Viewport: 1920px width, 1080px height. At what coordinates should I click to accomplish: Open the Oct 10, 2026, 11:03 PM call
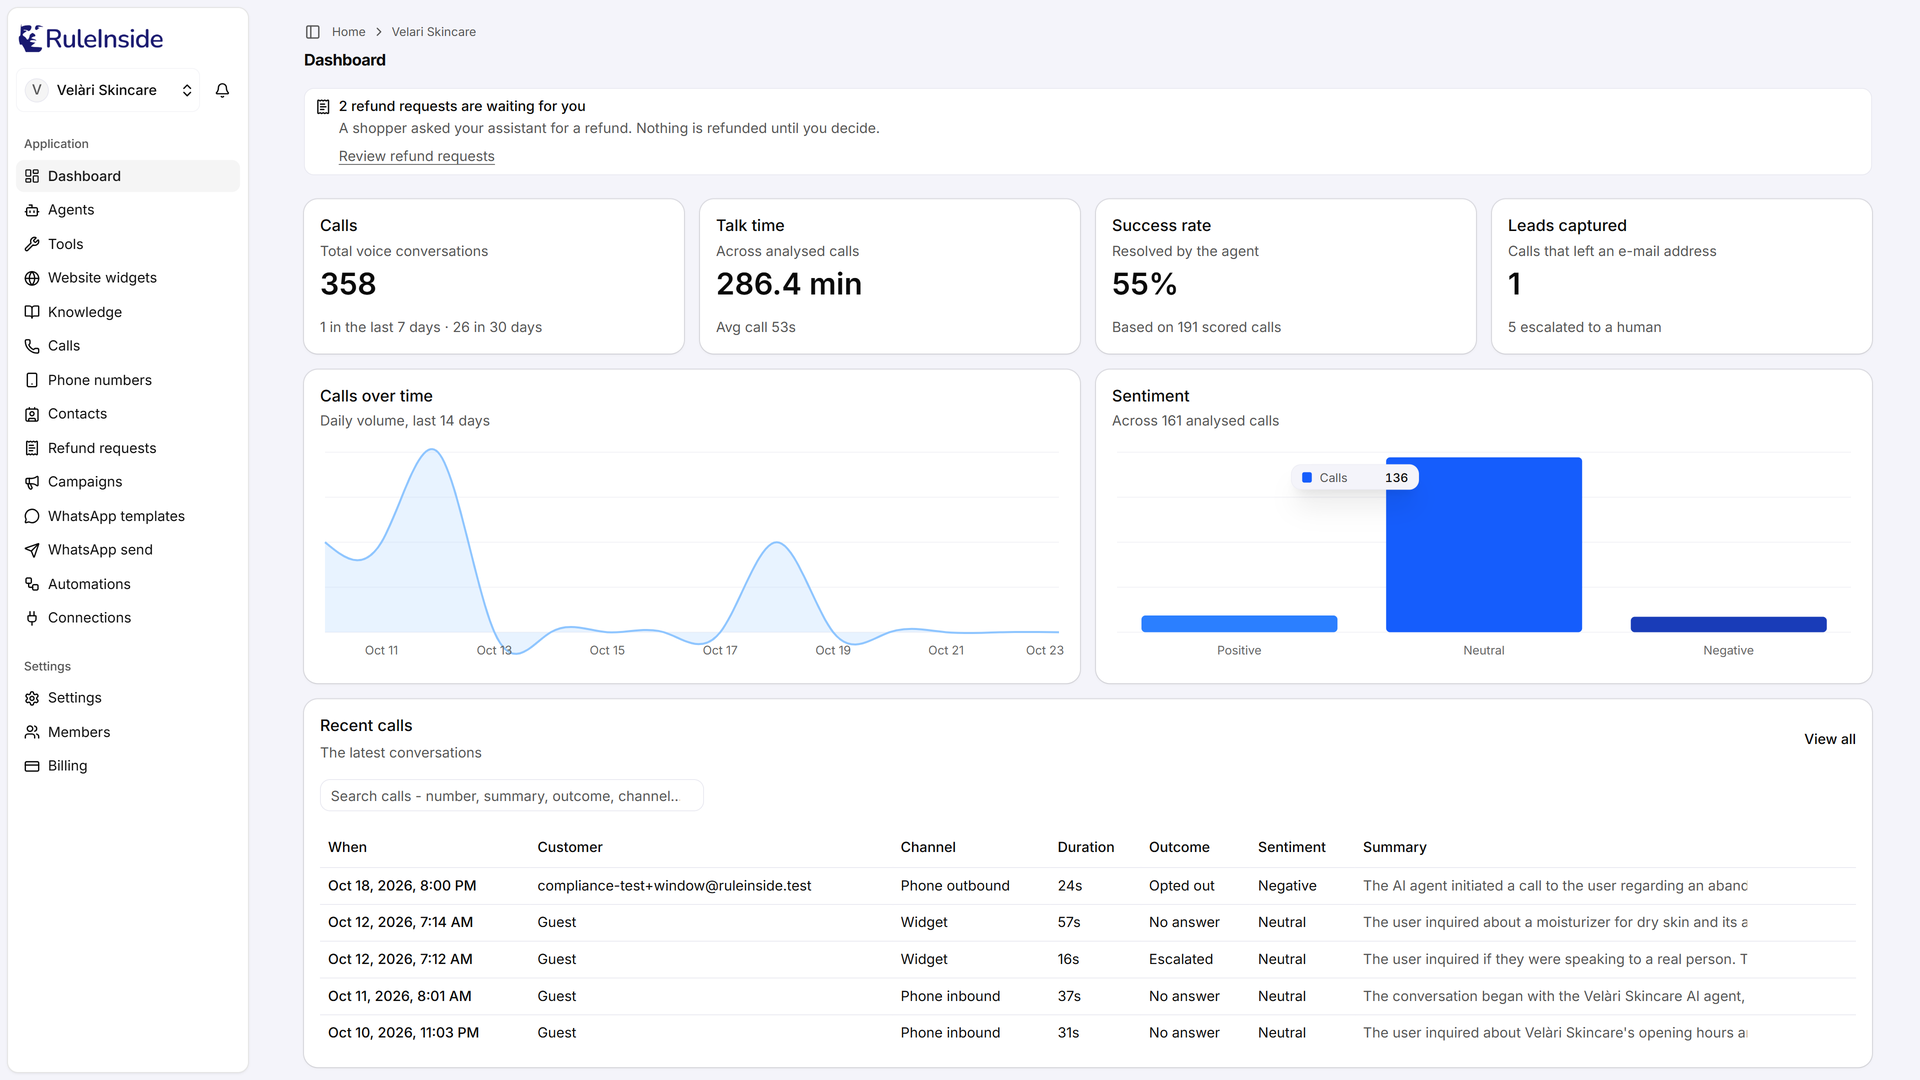point(1087,1033)
